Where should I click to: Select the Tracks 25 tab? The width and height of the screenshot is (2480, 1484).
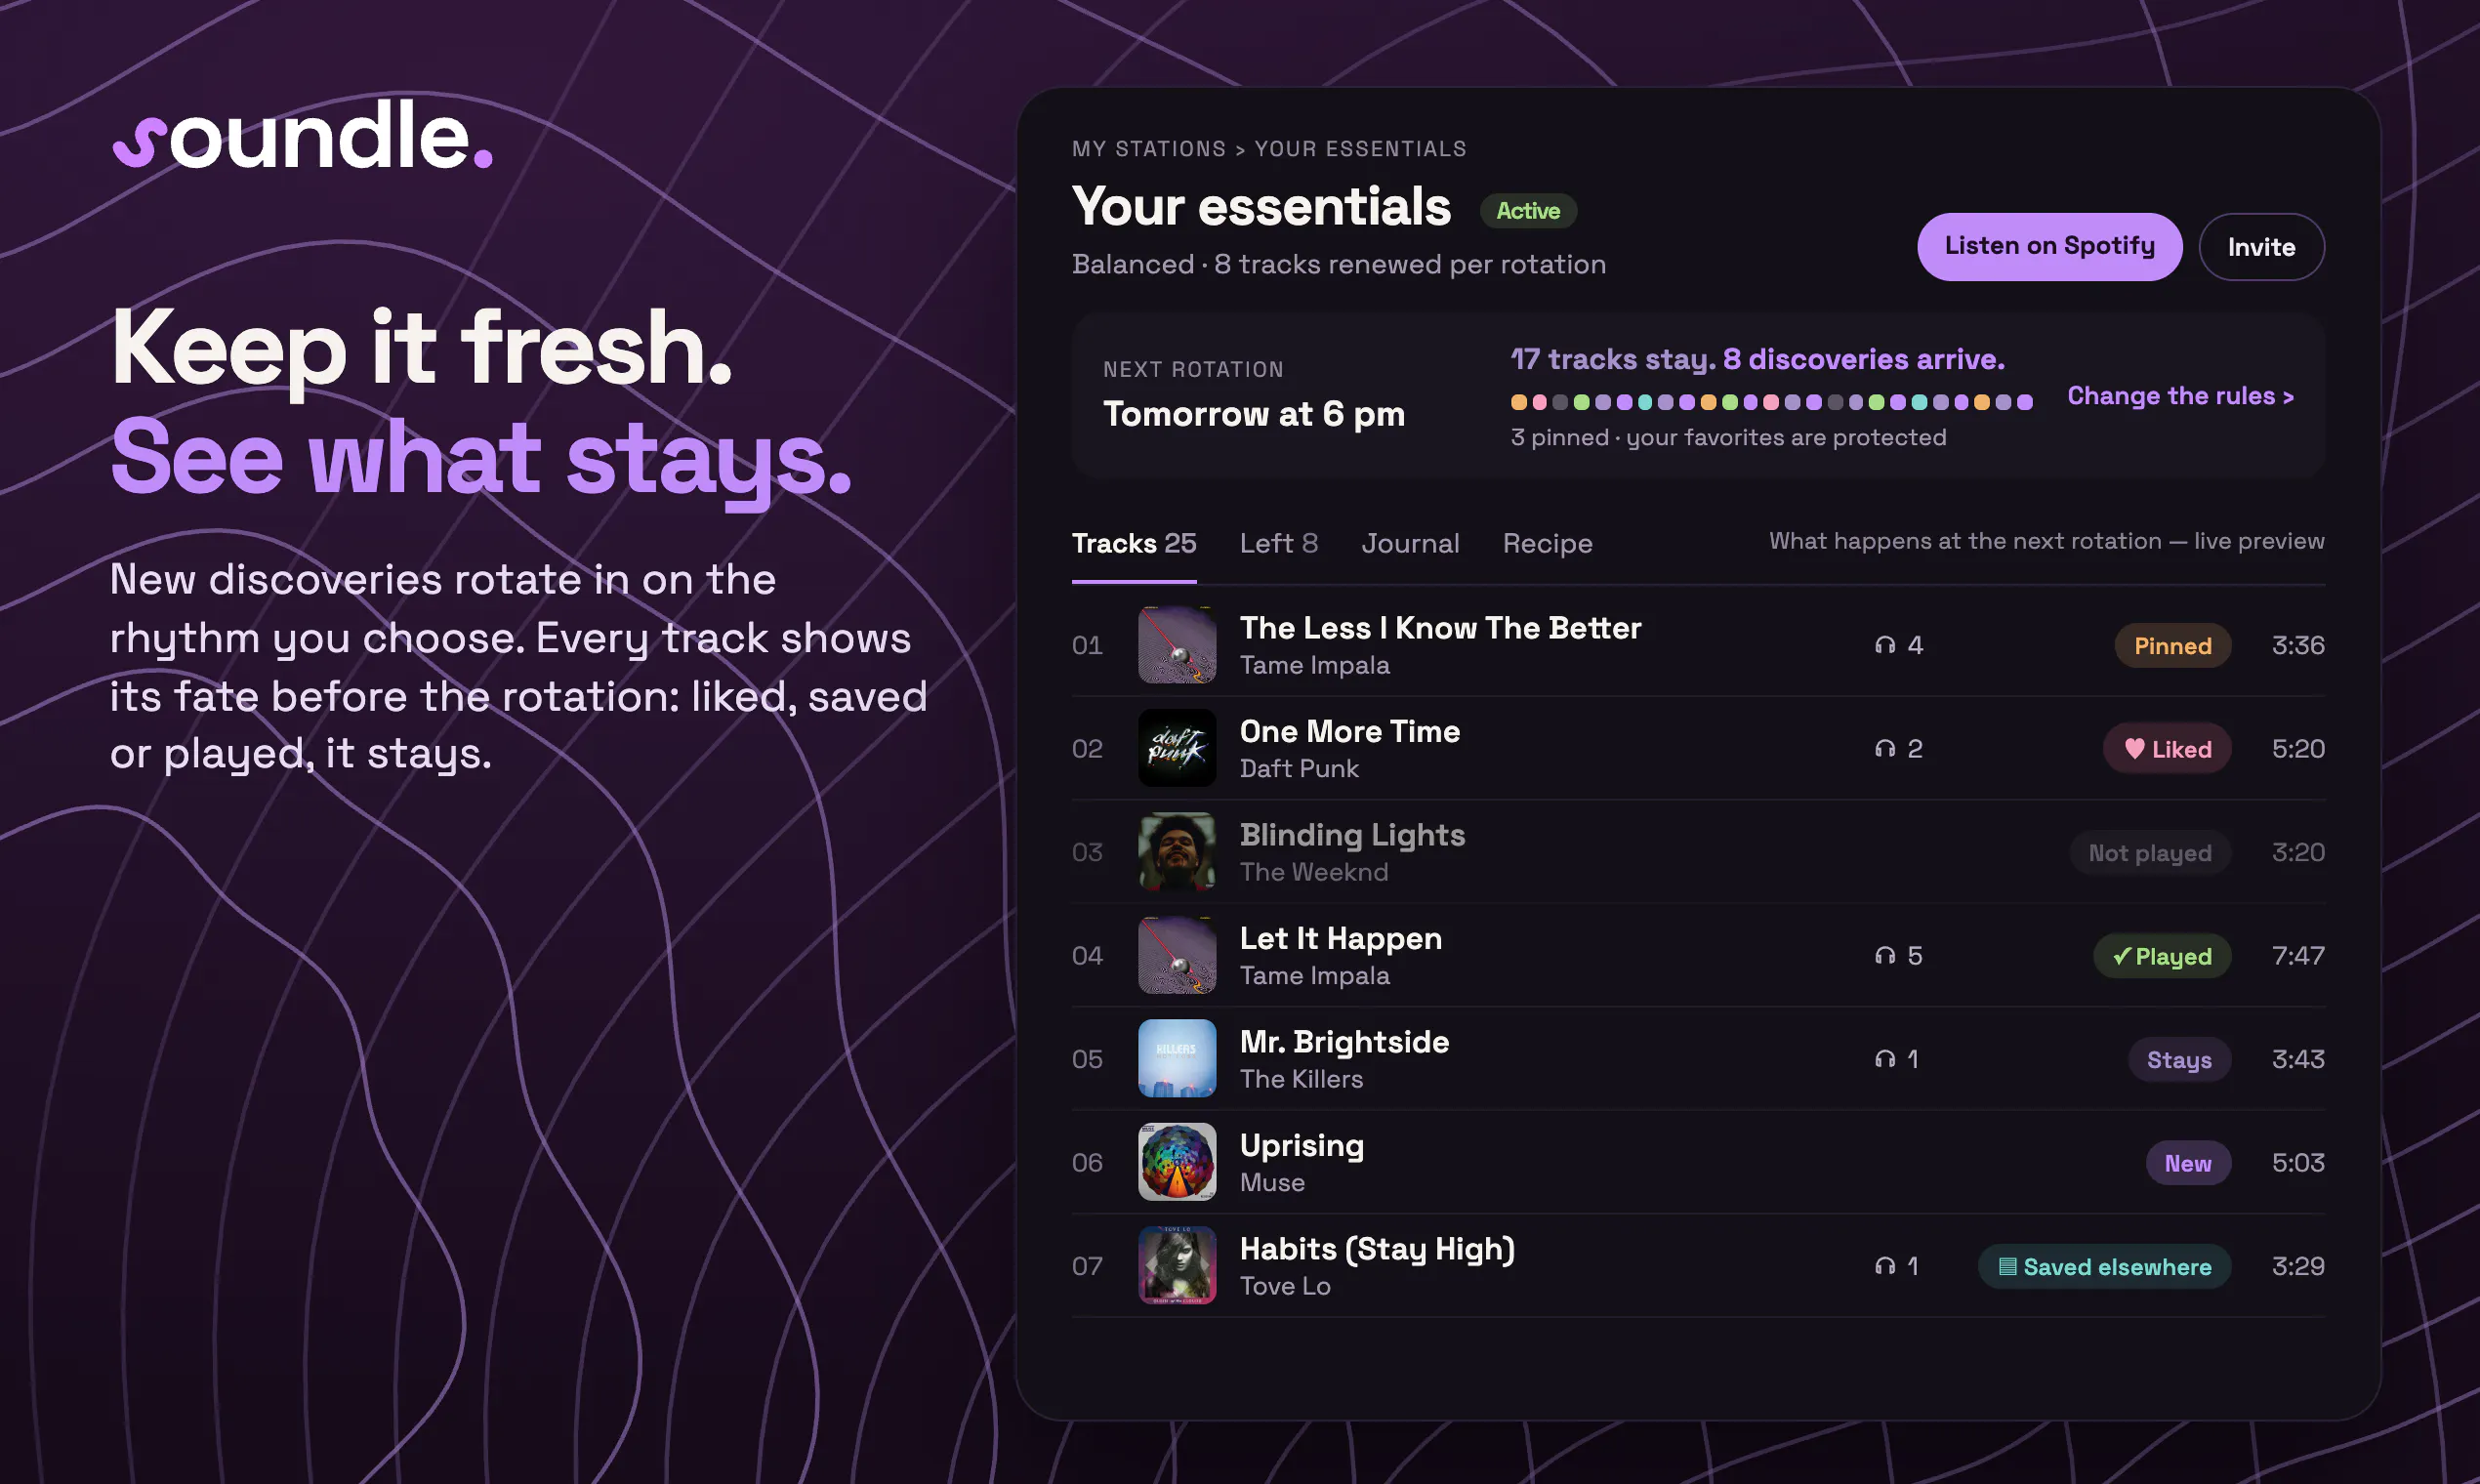[x=1134, y=543]
